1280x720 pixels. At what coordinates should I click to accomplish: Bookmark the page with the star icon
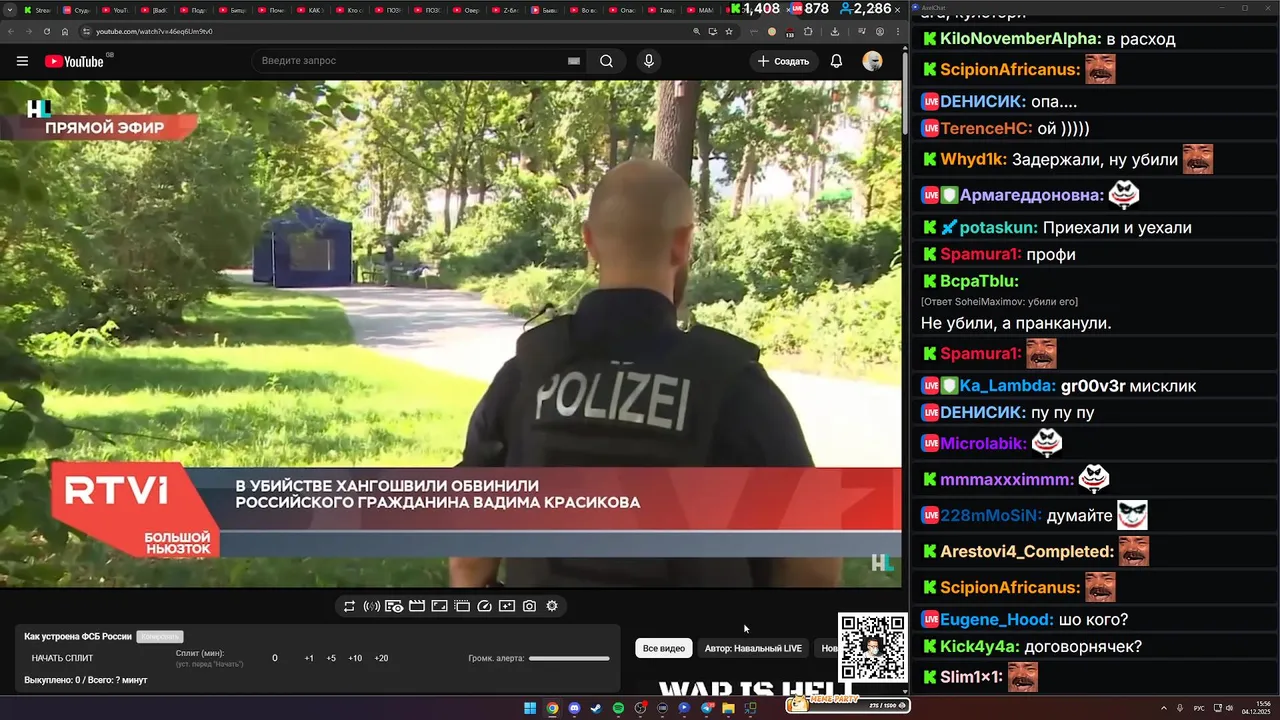pos(729,31)
